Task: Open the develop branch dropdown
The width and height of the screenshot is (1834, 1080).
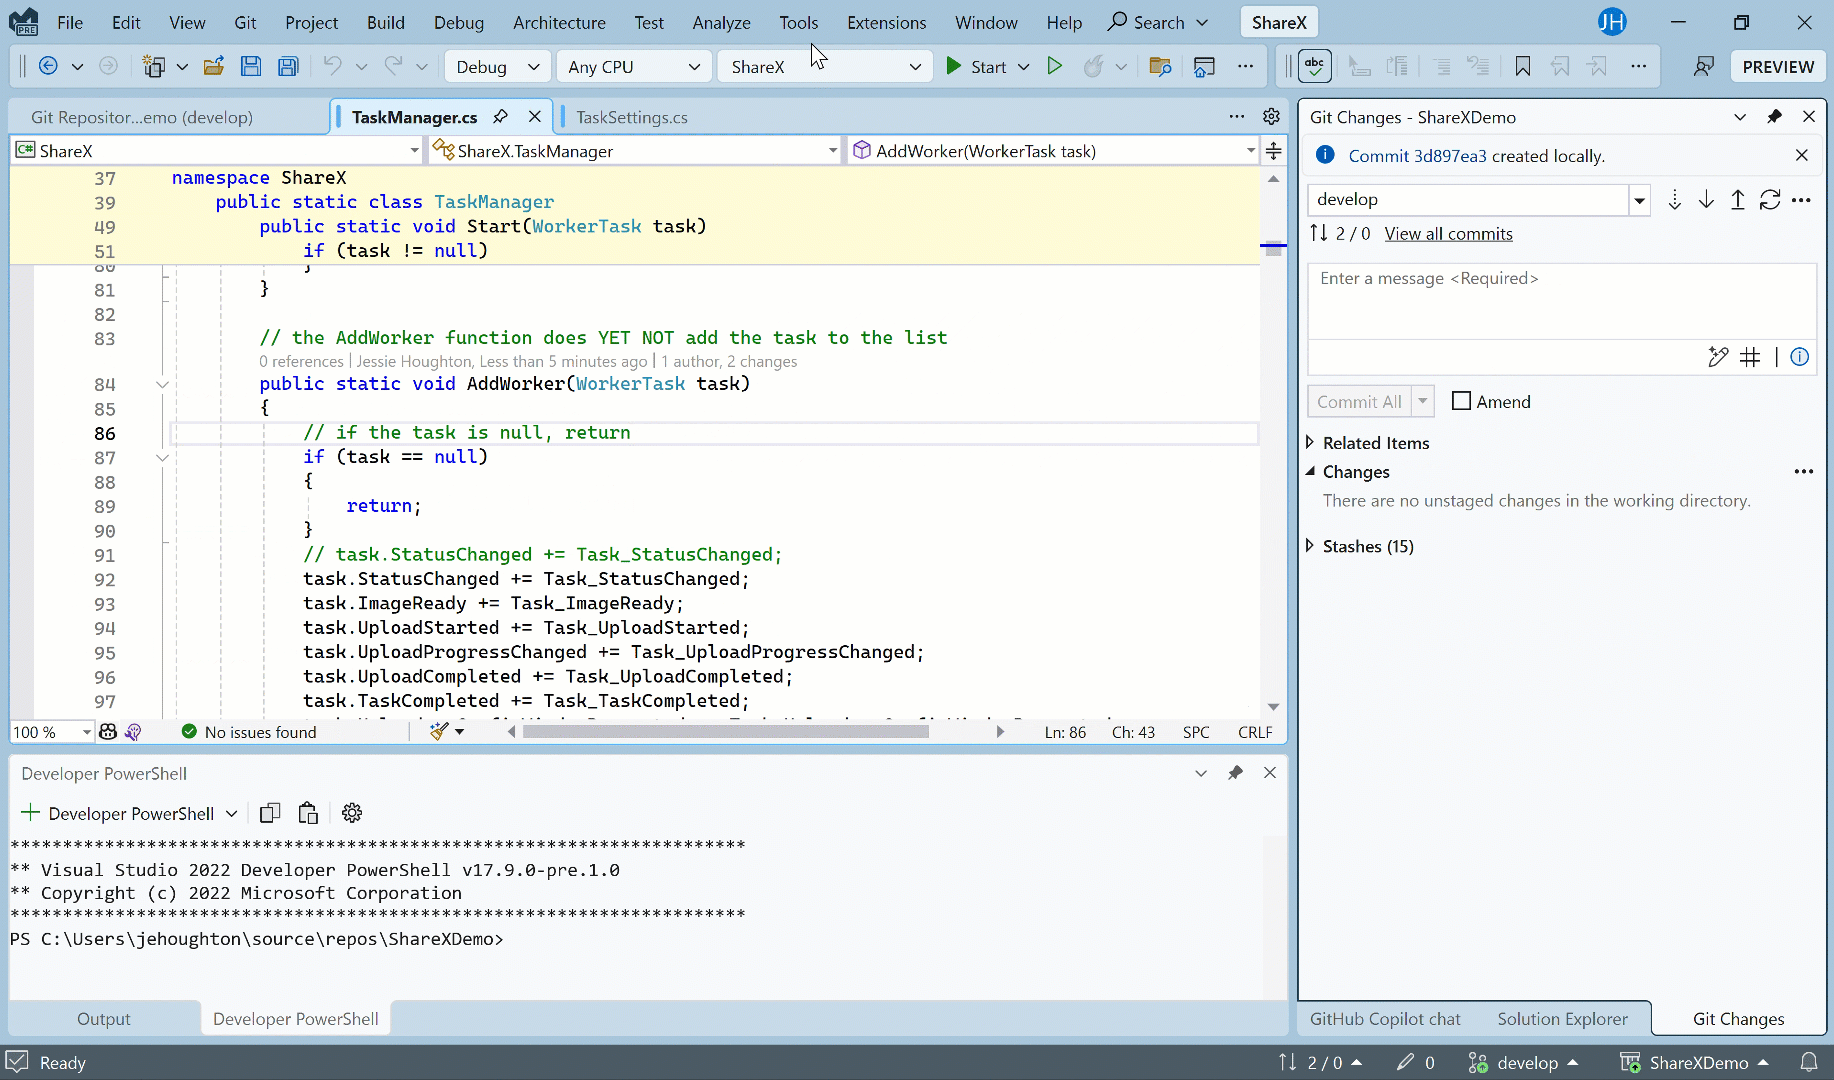Action: pos(1639,200)
